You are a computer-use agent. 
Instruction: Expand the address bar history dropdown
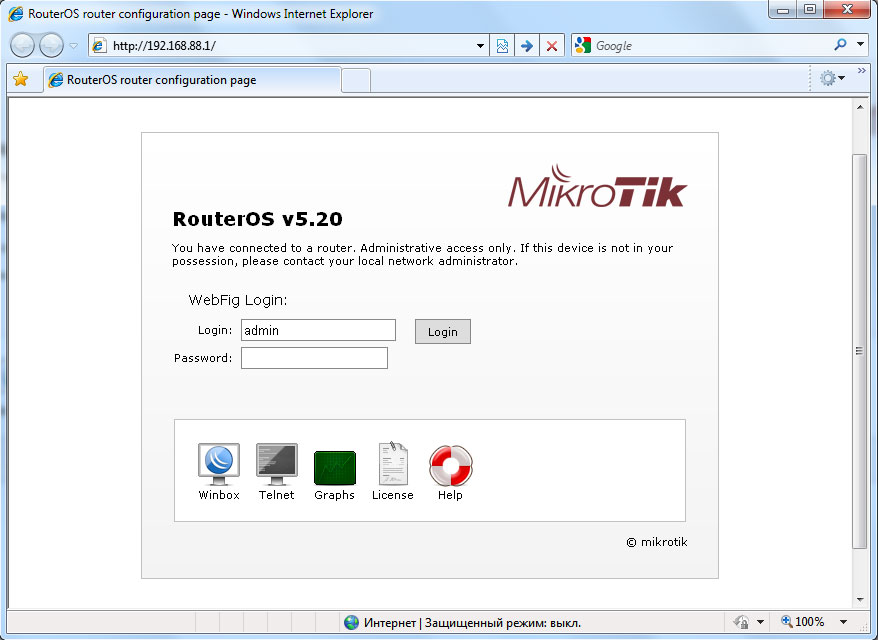(x=478, y=45)
